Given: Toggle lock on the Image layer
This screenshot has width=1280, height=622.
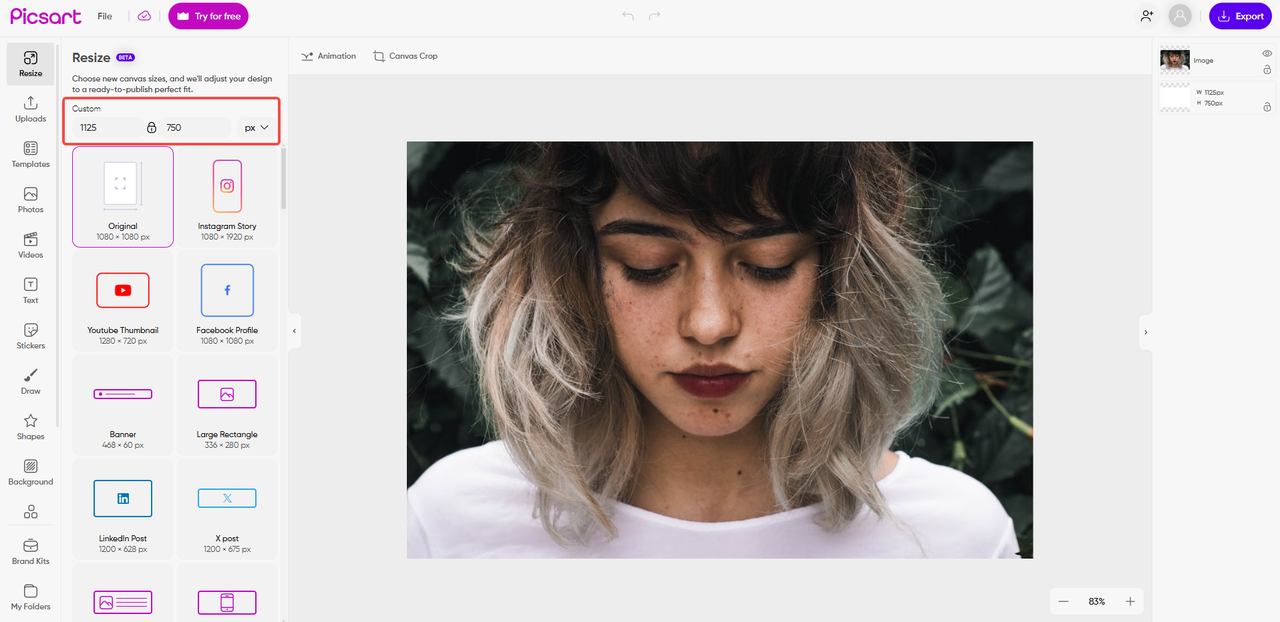Looking at the screenshot, I should coord(1267,69).
